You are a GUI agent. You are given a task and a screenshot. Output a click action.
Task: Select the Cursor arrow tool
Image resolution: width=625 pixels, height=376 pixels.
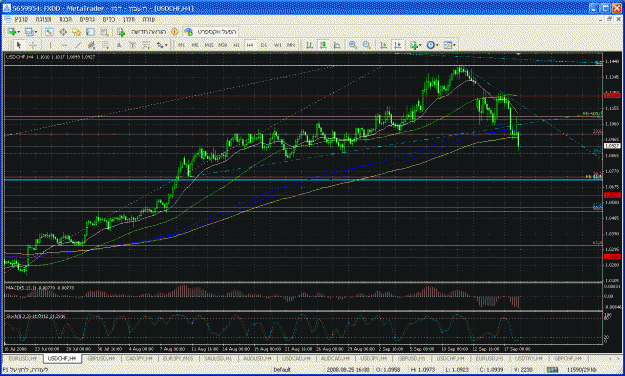coord(19,45)
